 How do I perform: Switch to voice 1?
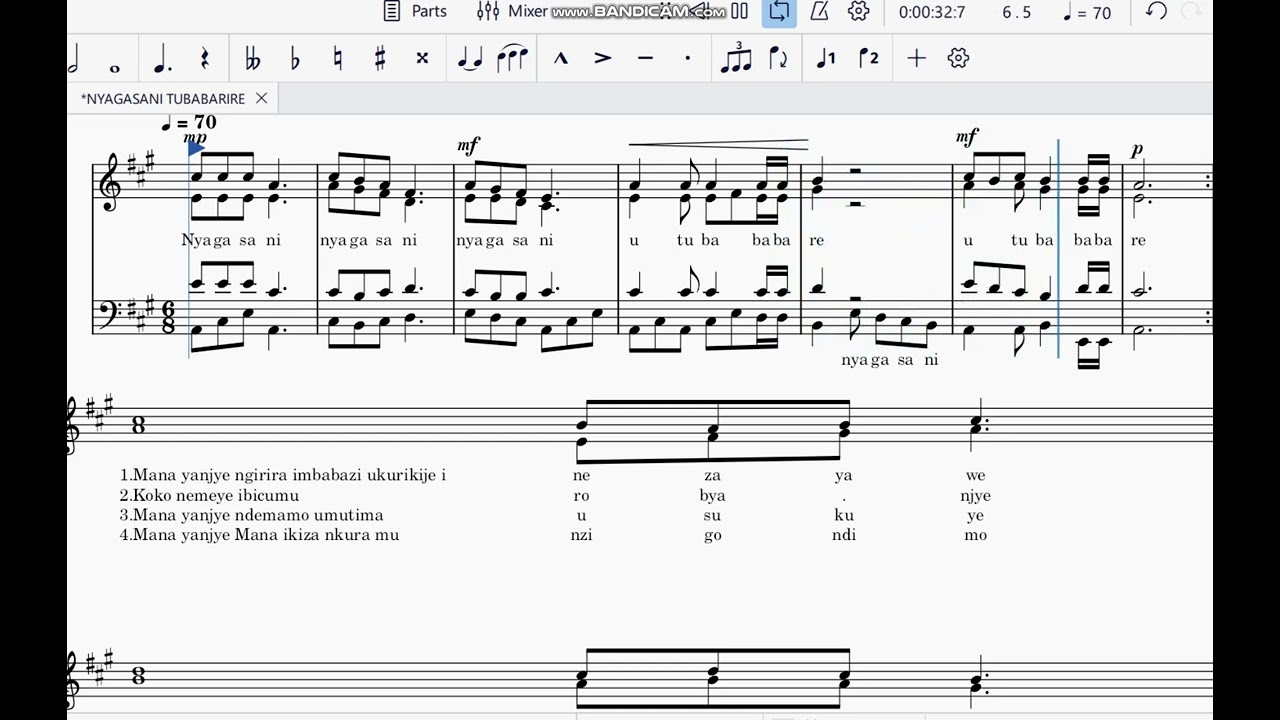(826, 59)
